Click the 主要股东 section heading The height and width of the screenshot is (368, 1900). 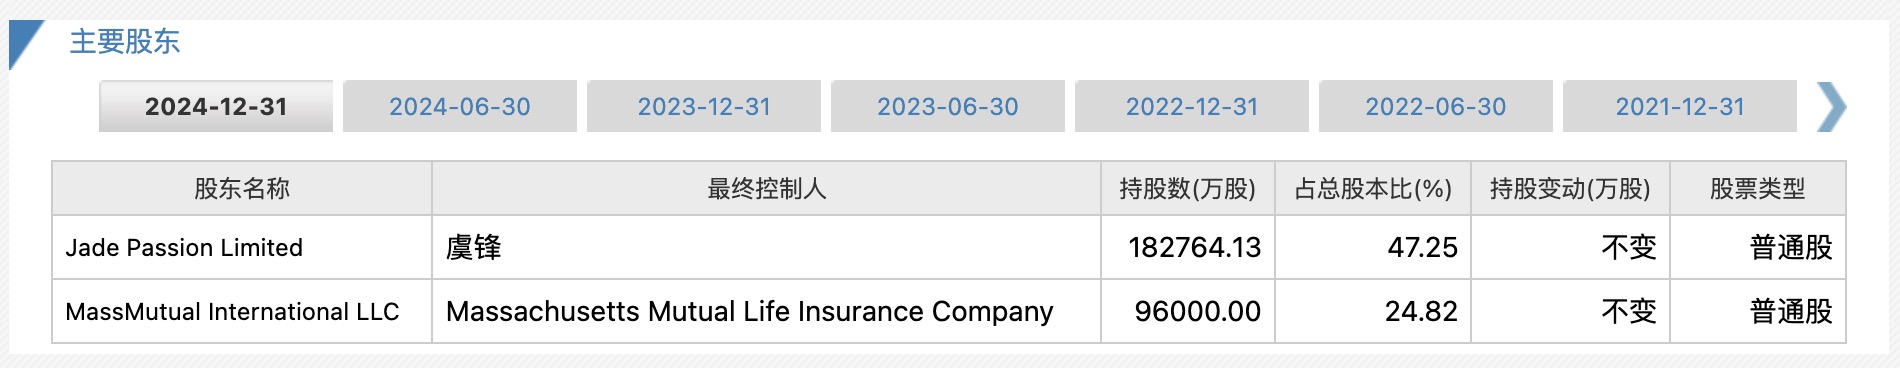click(x=125, y=42)
